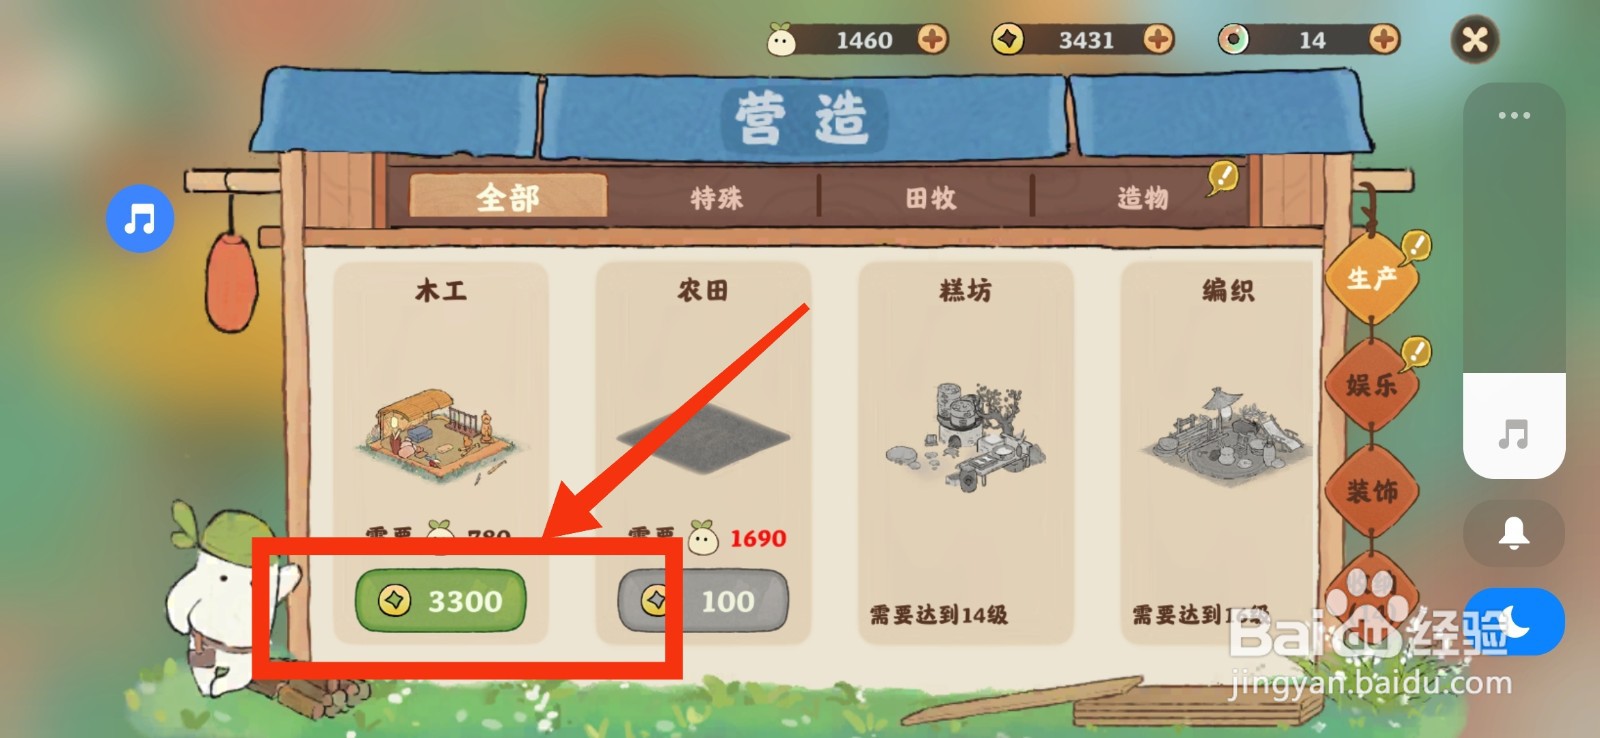Screen dimensions: 1600x738
Task: Click the 100 coin button under 农田
Action: (x=703, y=601)
